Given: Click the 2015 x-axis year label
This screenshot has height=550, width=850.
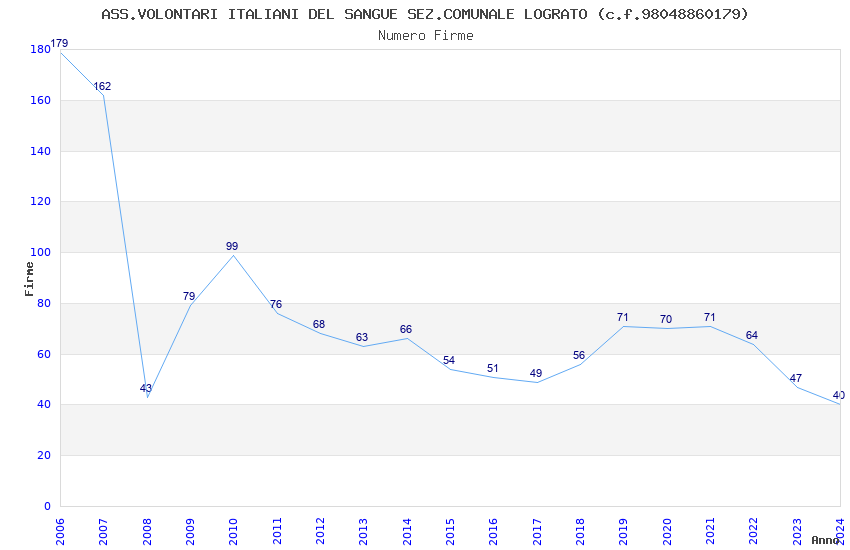Looking at the screenshot, I should coord(450,531).
